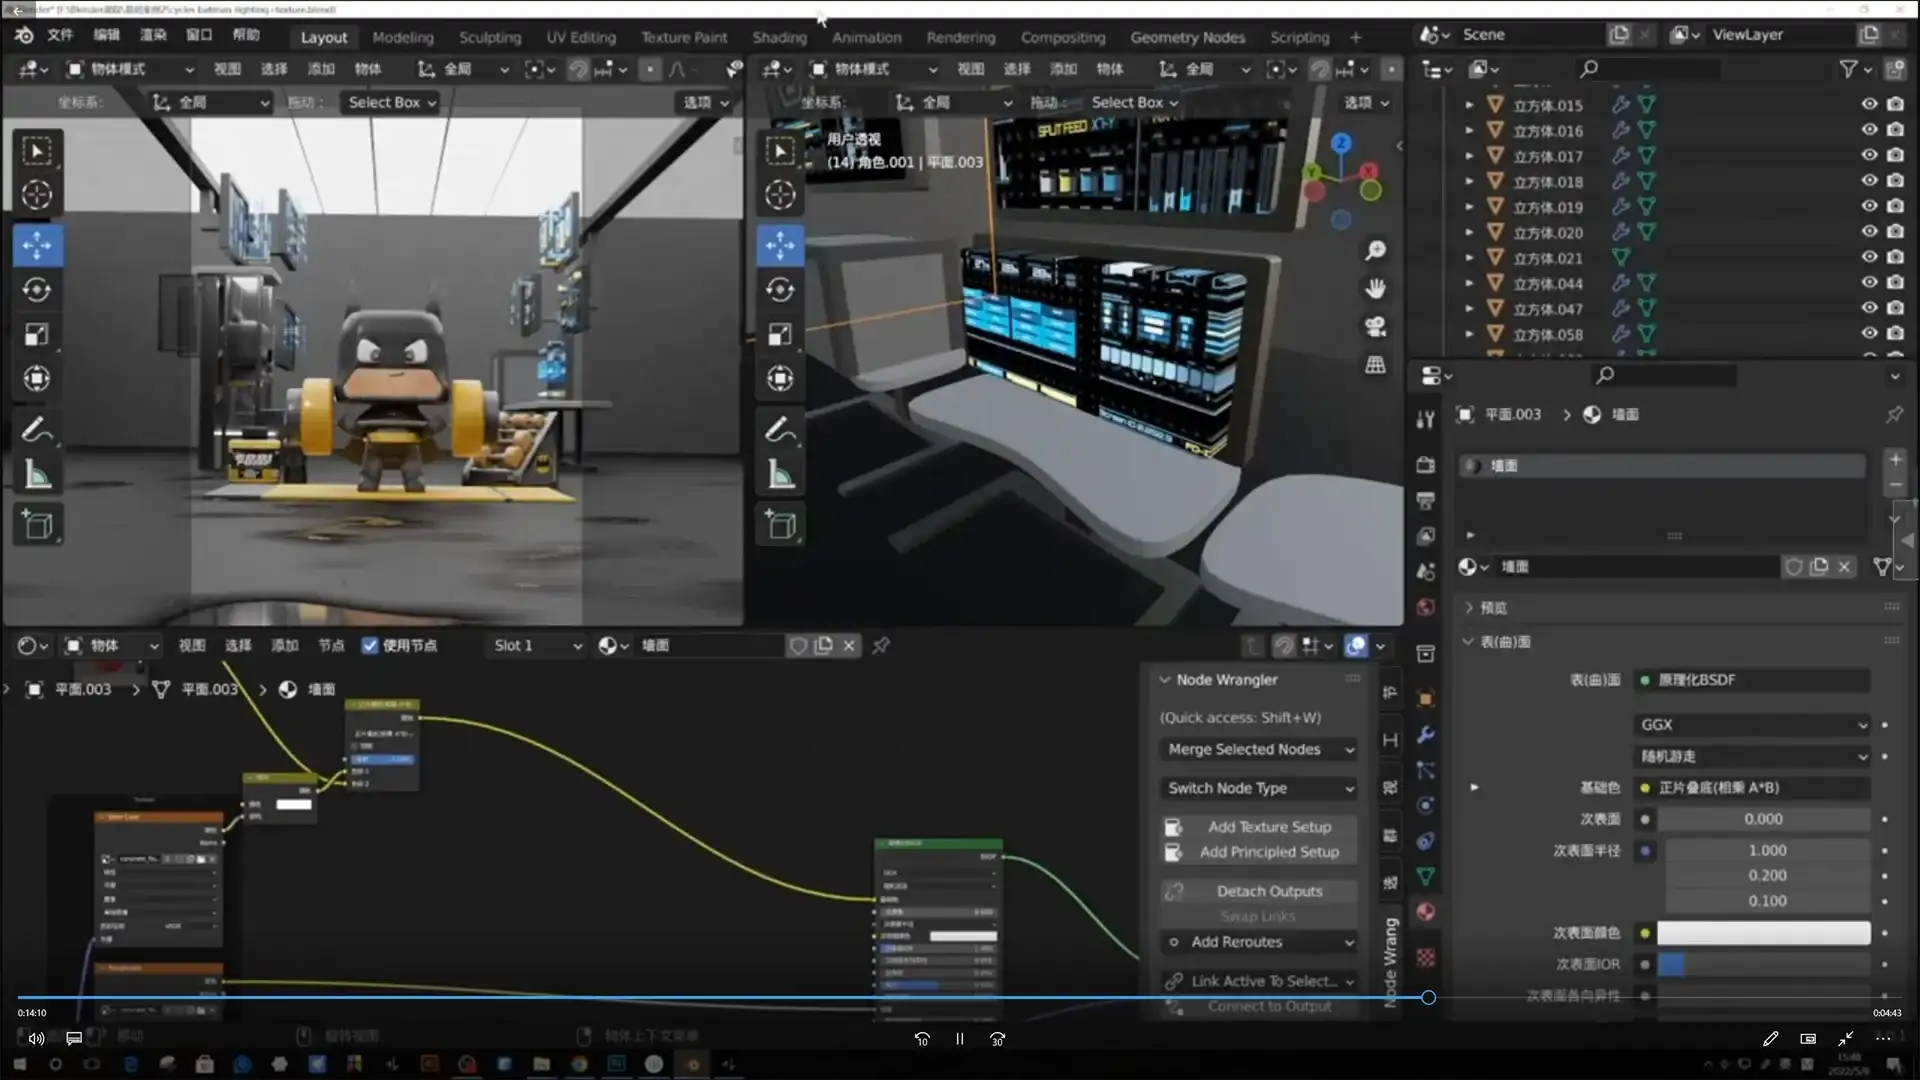Click the Add Principled Setup button
The image size is (1920, 1080).
click(1268, 852)
